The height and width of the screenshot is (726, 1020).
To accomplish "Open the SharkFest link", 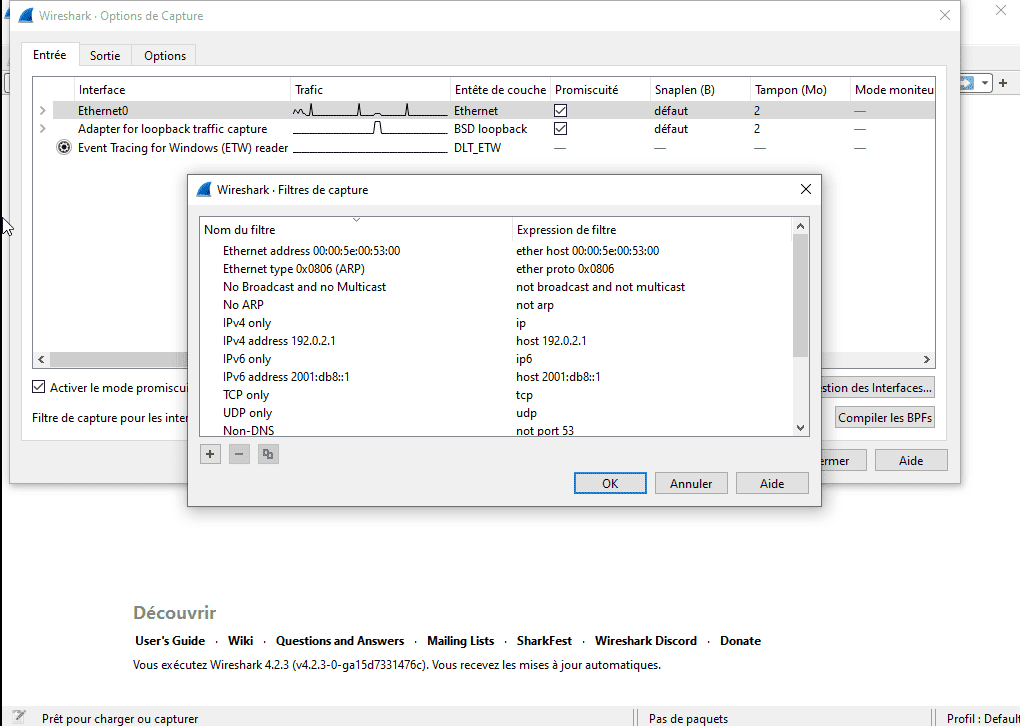I will click(544, 641).
